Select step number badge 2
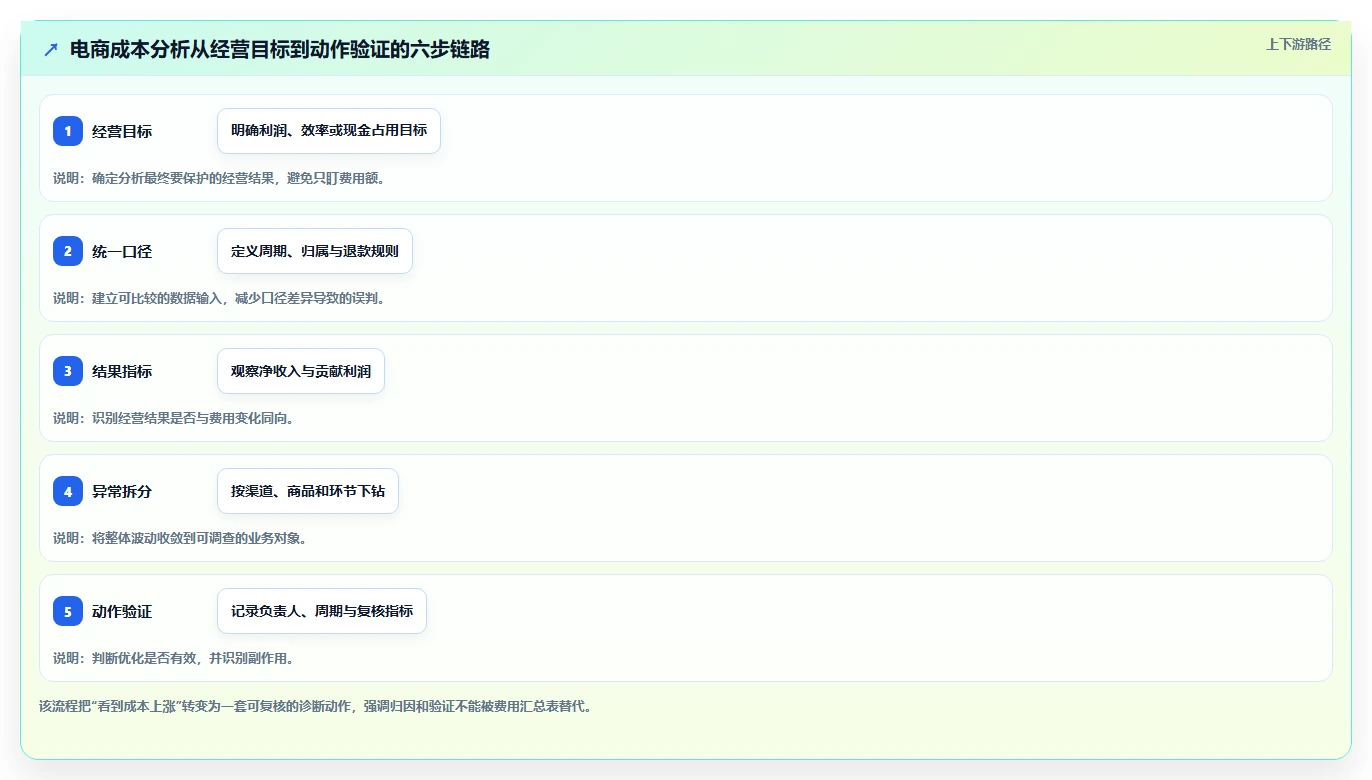1372x780 pixels. coord(68,251)
